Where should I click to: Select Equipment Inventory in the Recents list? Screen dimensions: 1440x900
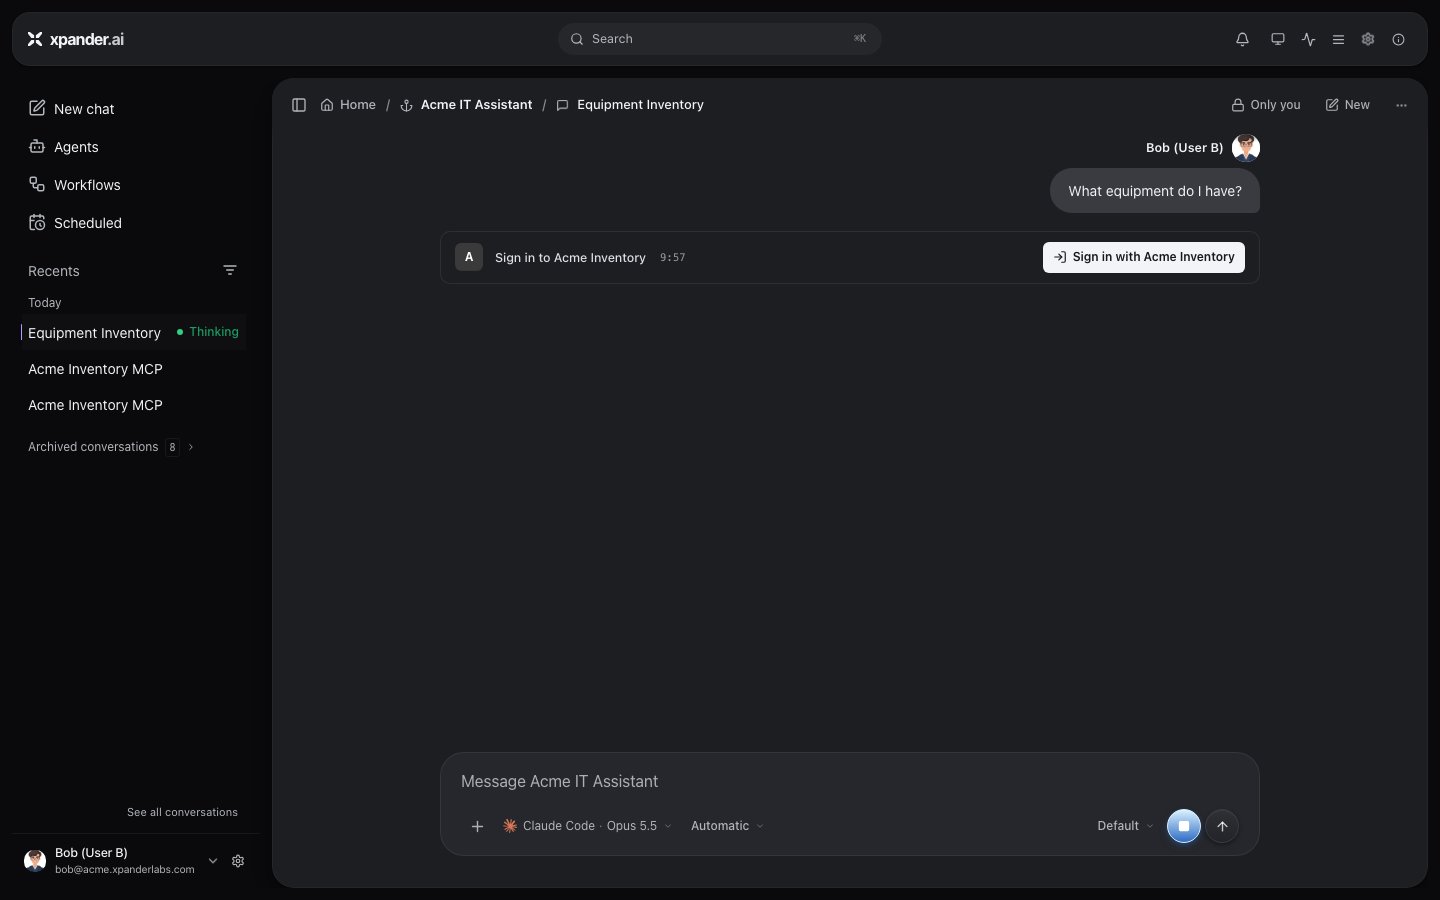coord(134,333)
